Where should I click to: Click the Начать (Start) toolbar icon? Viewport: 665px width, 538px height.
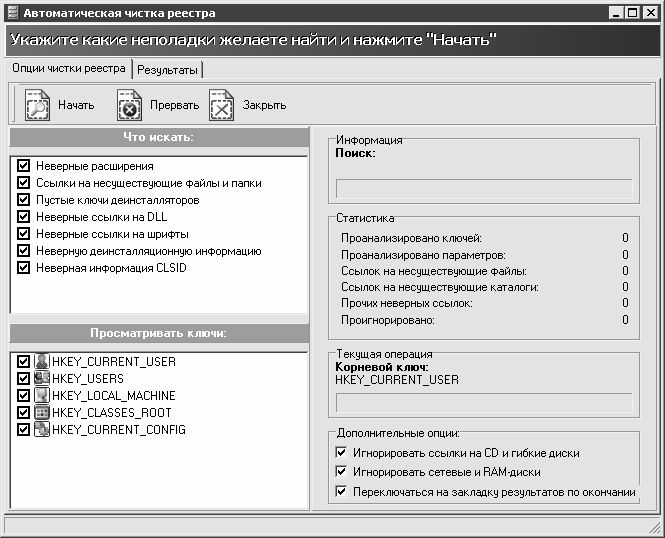pyautogui.click(x=37, y=105)
